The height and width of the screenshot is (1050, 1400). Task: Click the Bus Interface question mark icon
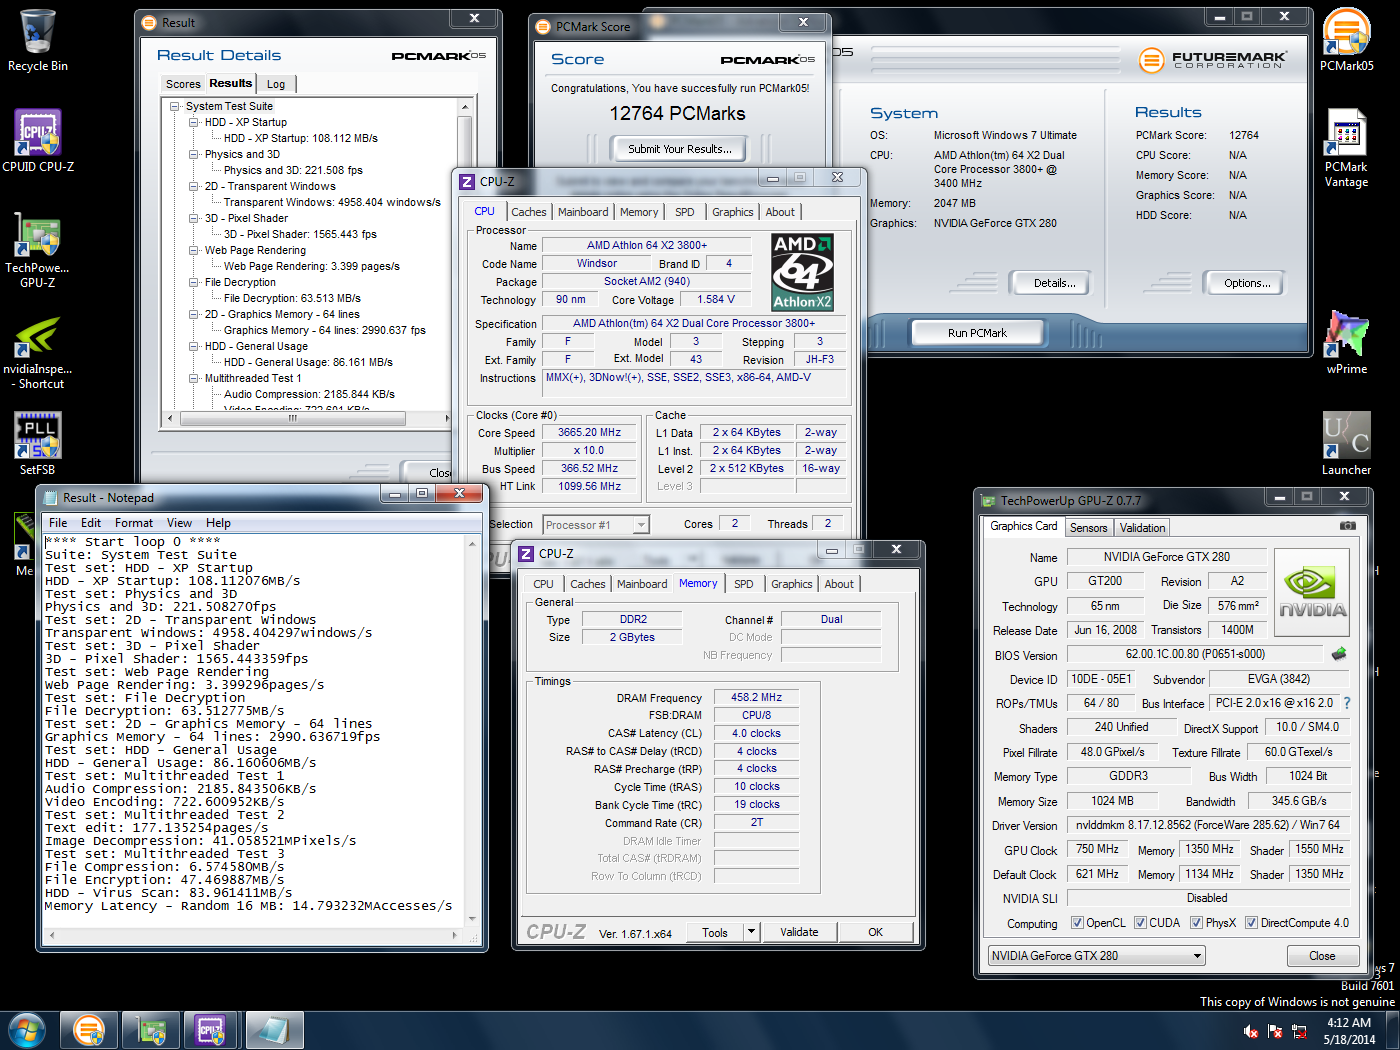[x=1346, y=703]
